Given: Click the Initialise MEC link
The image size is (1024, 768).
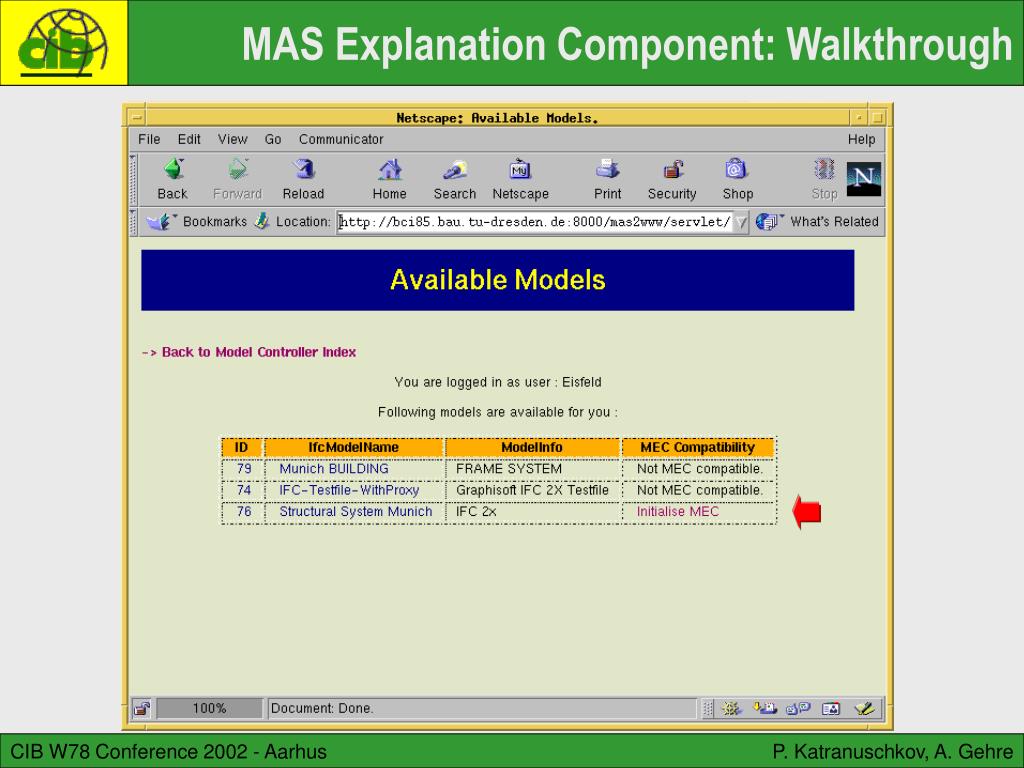Looking at the screenshot, I should coord(678,511).
